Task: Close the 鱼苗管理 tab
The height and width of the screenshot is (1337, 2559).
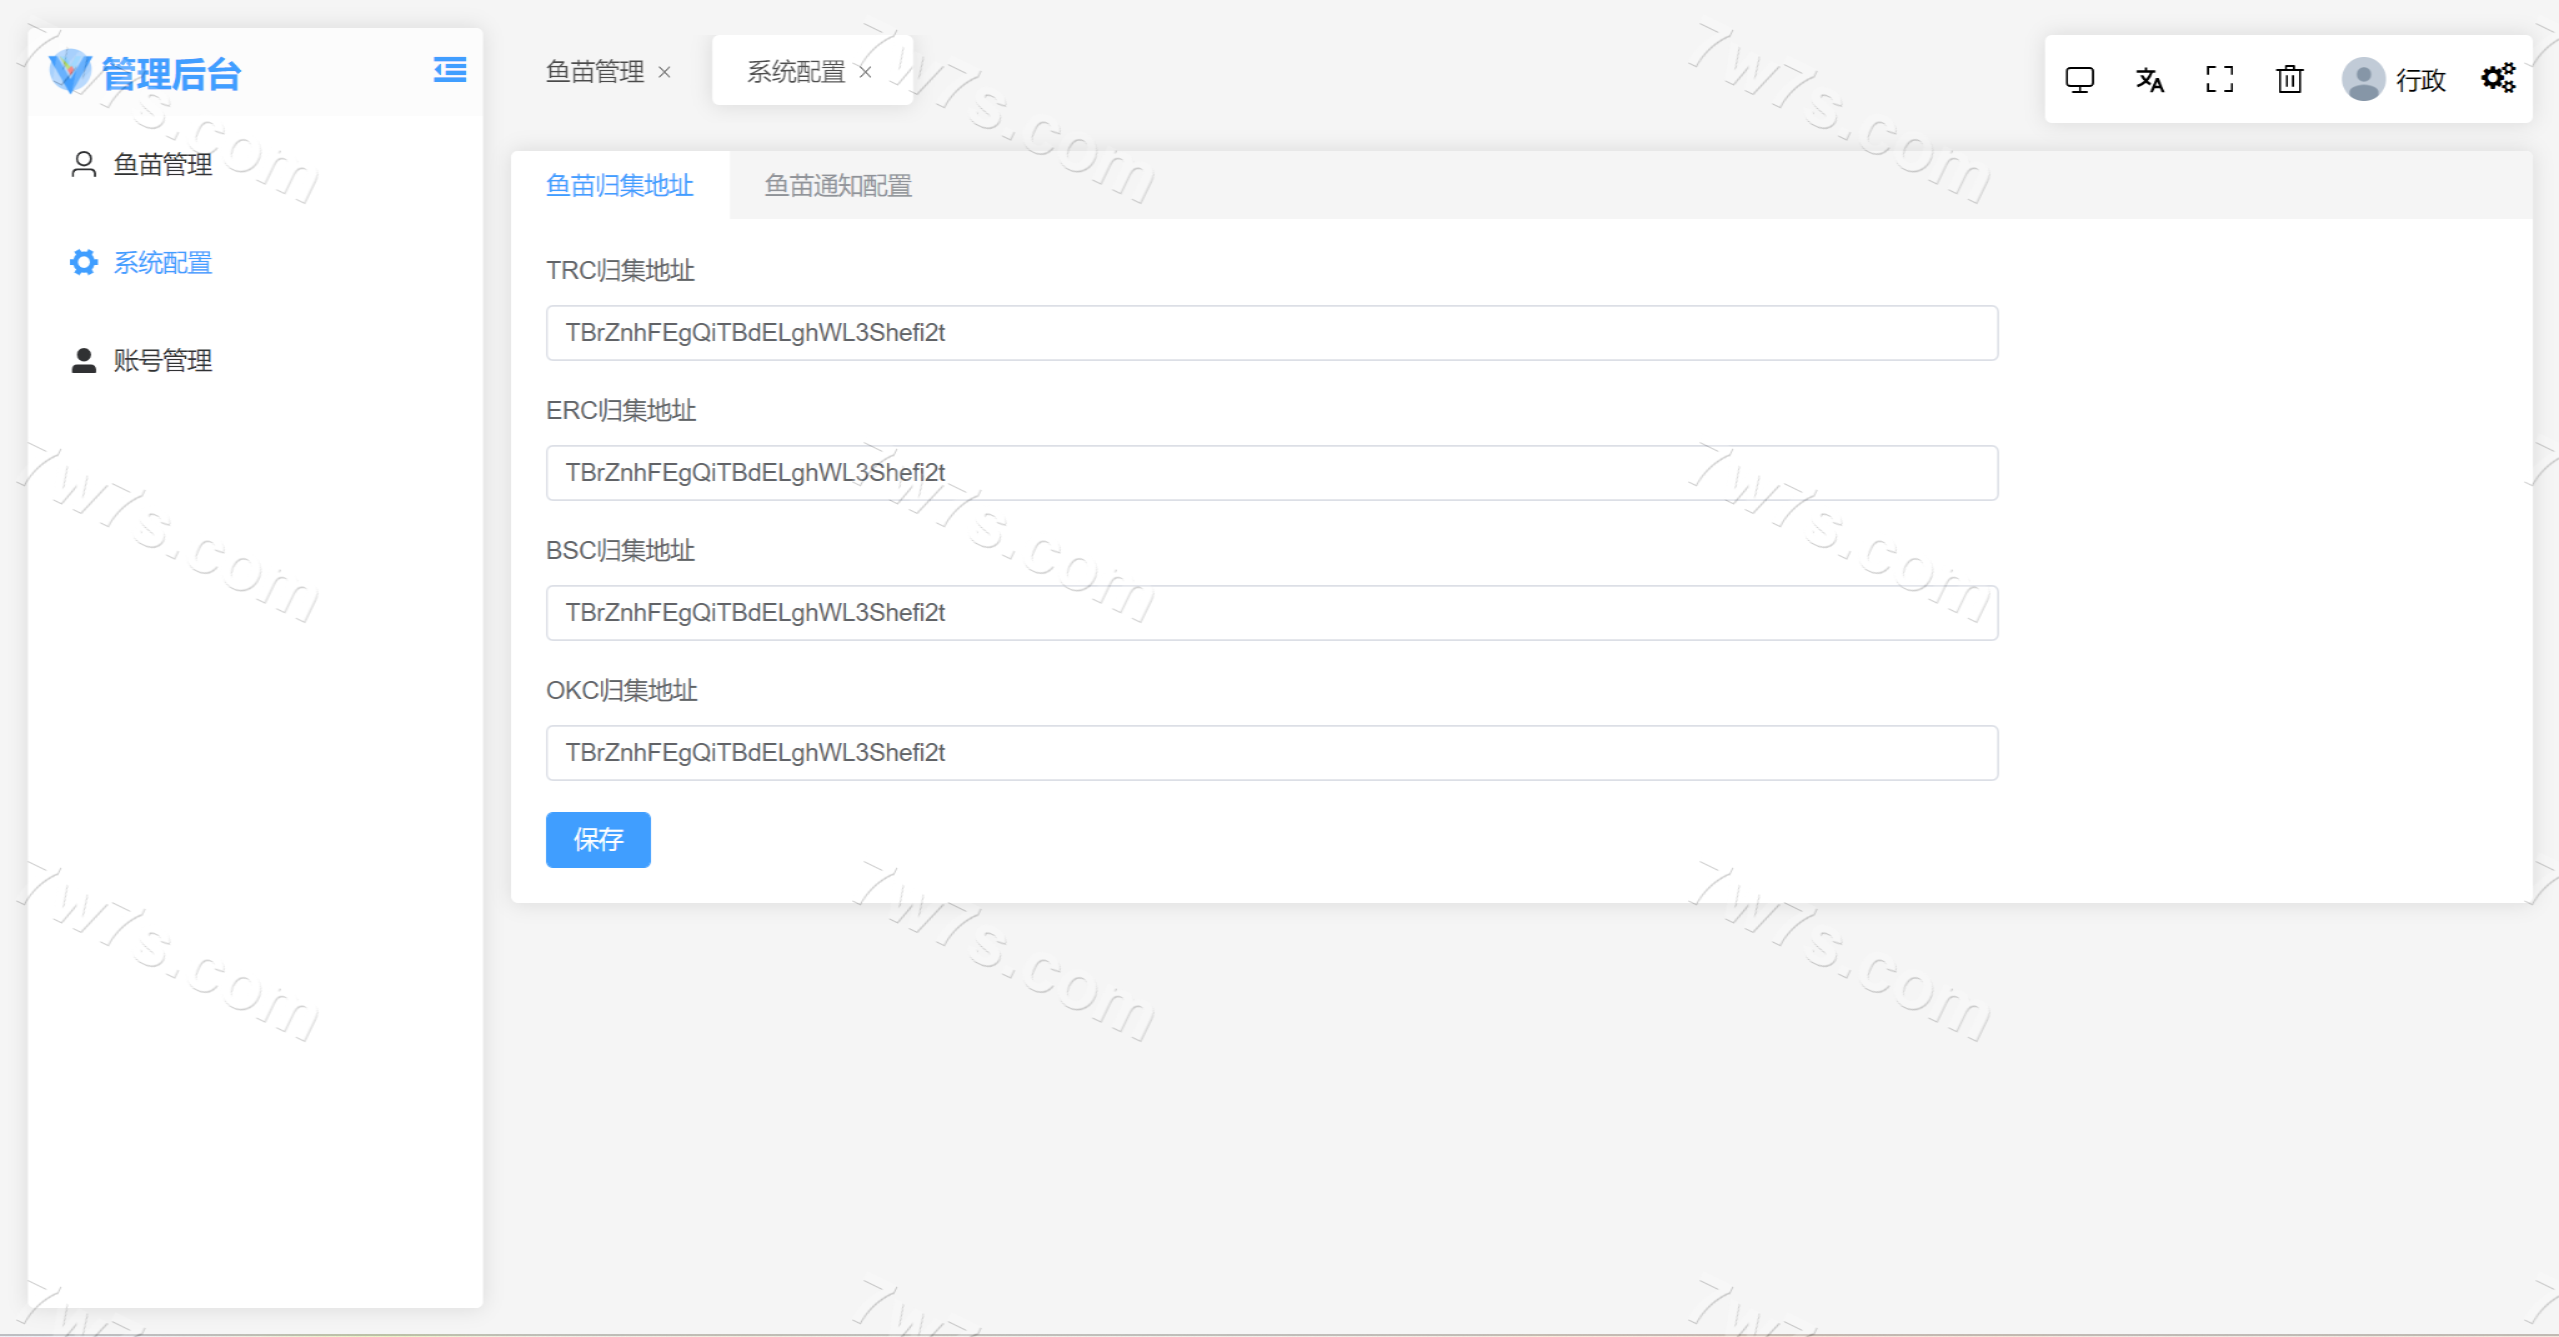Action: 664,72
